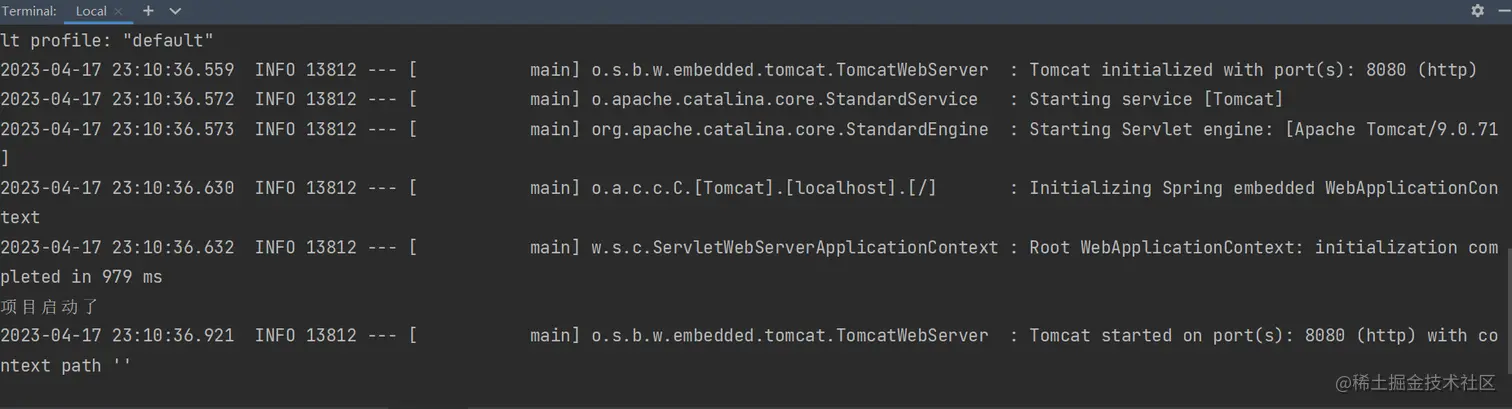Click the 'Starting service [Tomcat]' log message

pos(1156,99)
